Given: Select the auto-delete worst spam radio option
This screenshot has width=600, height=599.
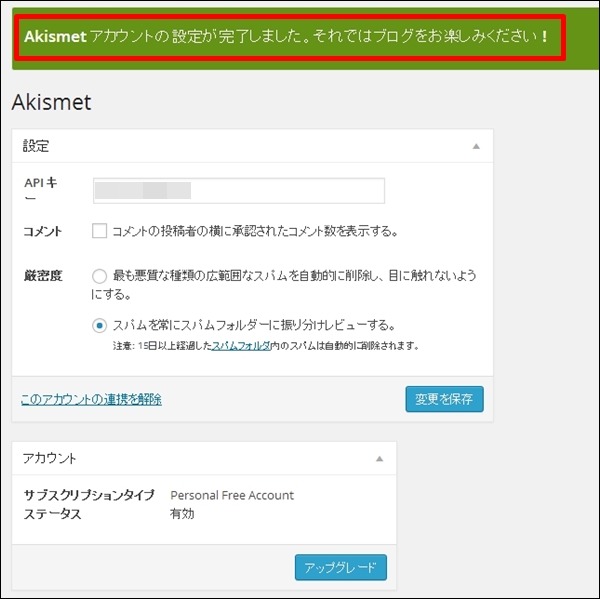Looking at the screenshot, I should click(99, 276).
